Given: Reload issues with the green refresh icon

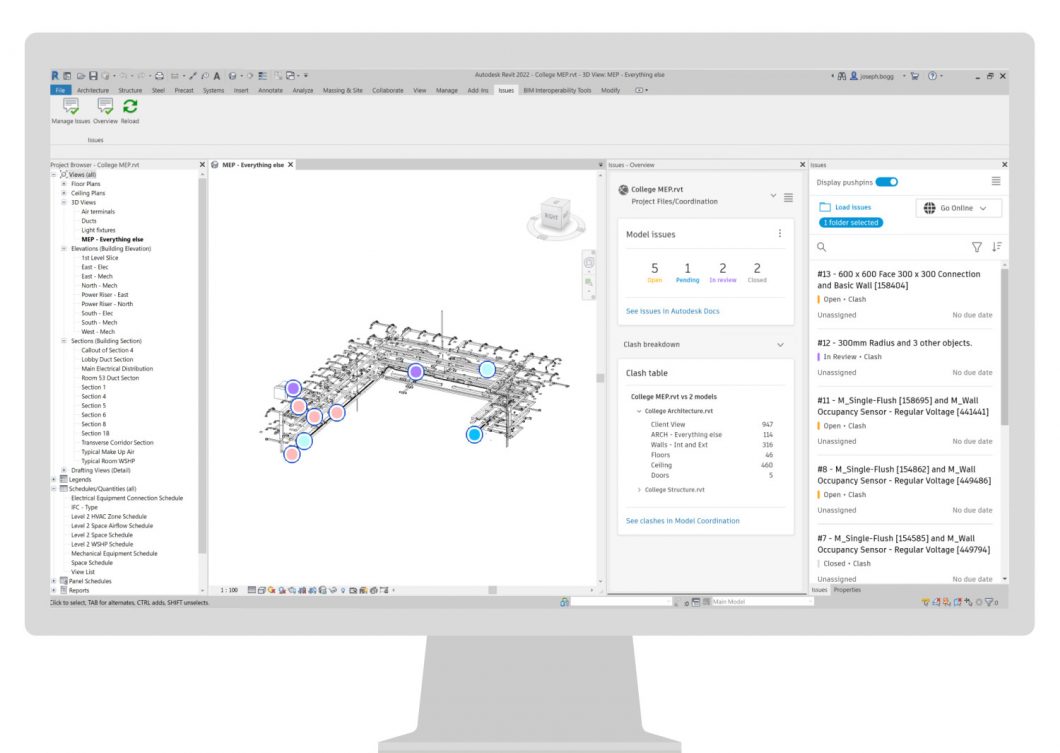Looking at the screenshot, I should [x=130, y=106].
